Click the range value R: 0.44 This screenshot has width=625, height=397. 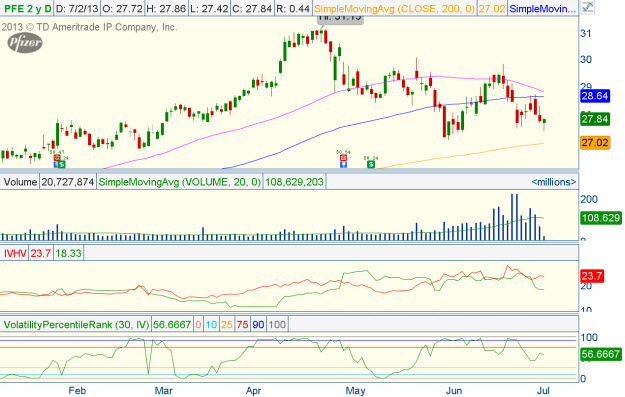point(293,8)
